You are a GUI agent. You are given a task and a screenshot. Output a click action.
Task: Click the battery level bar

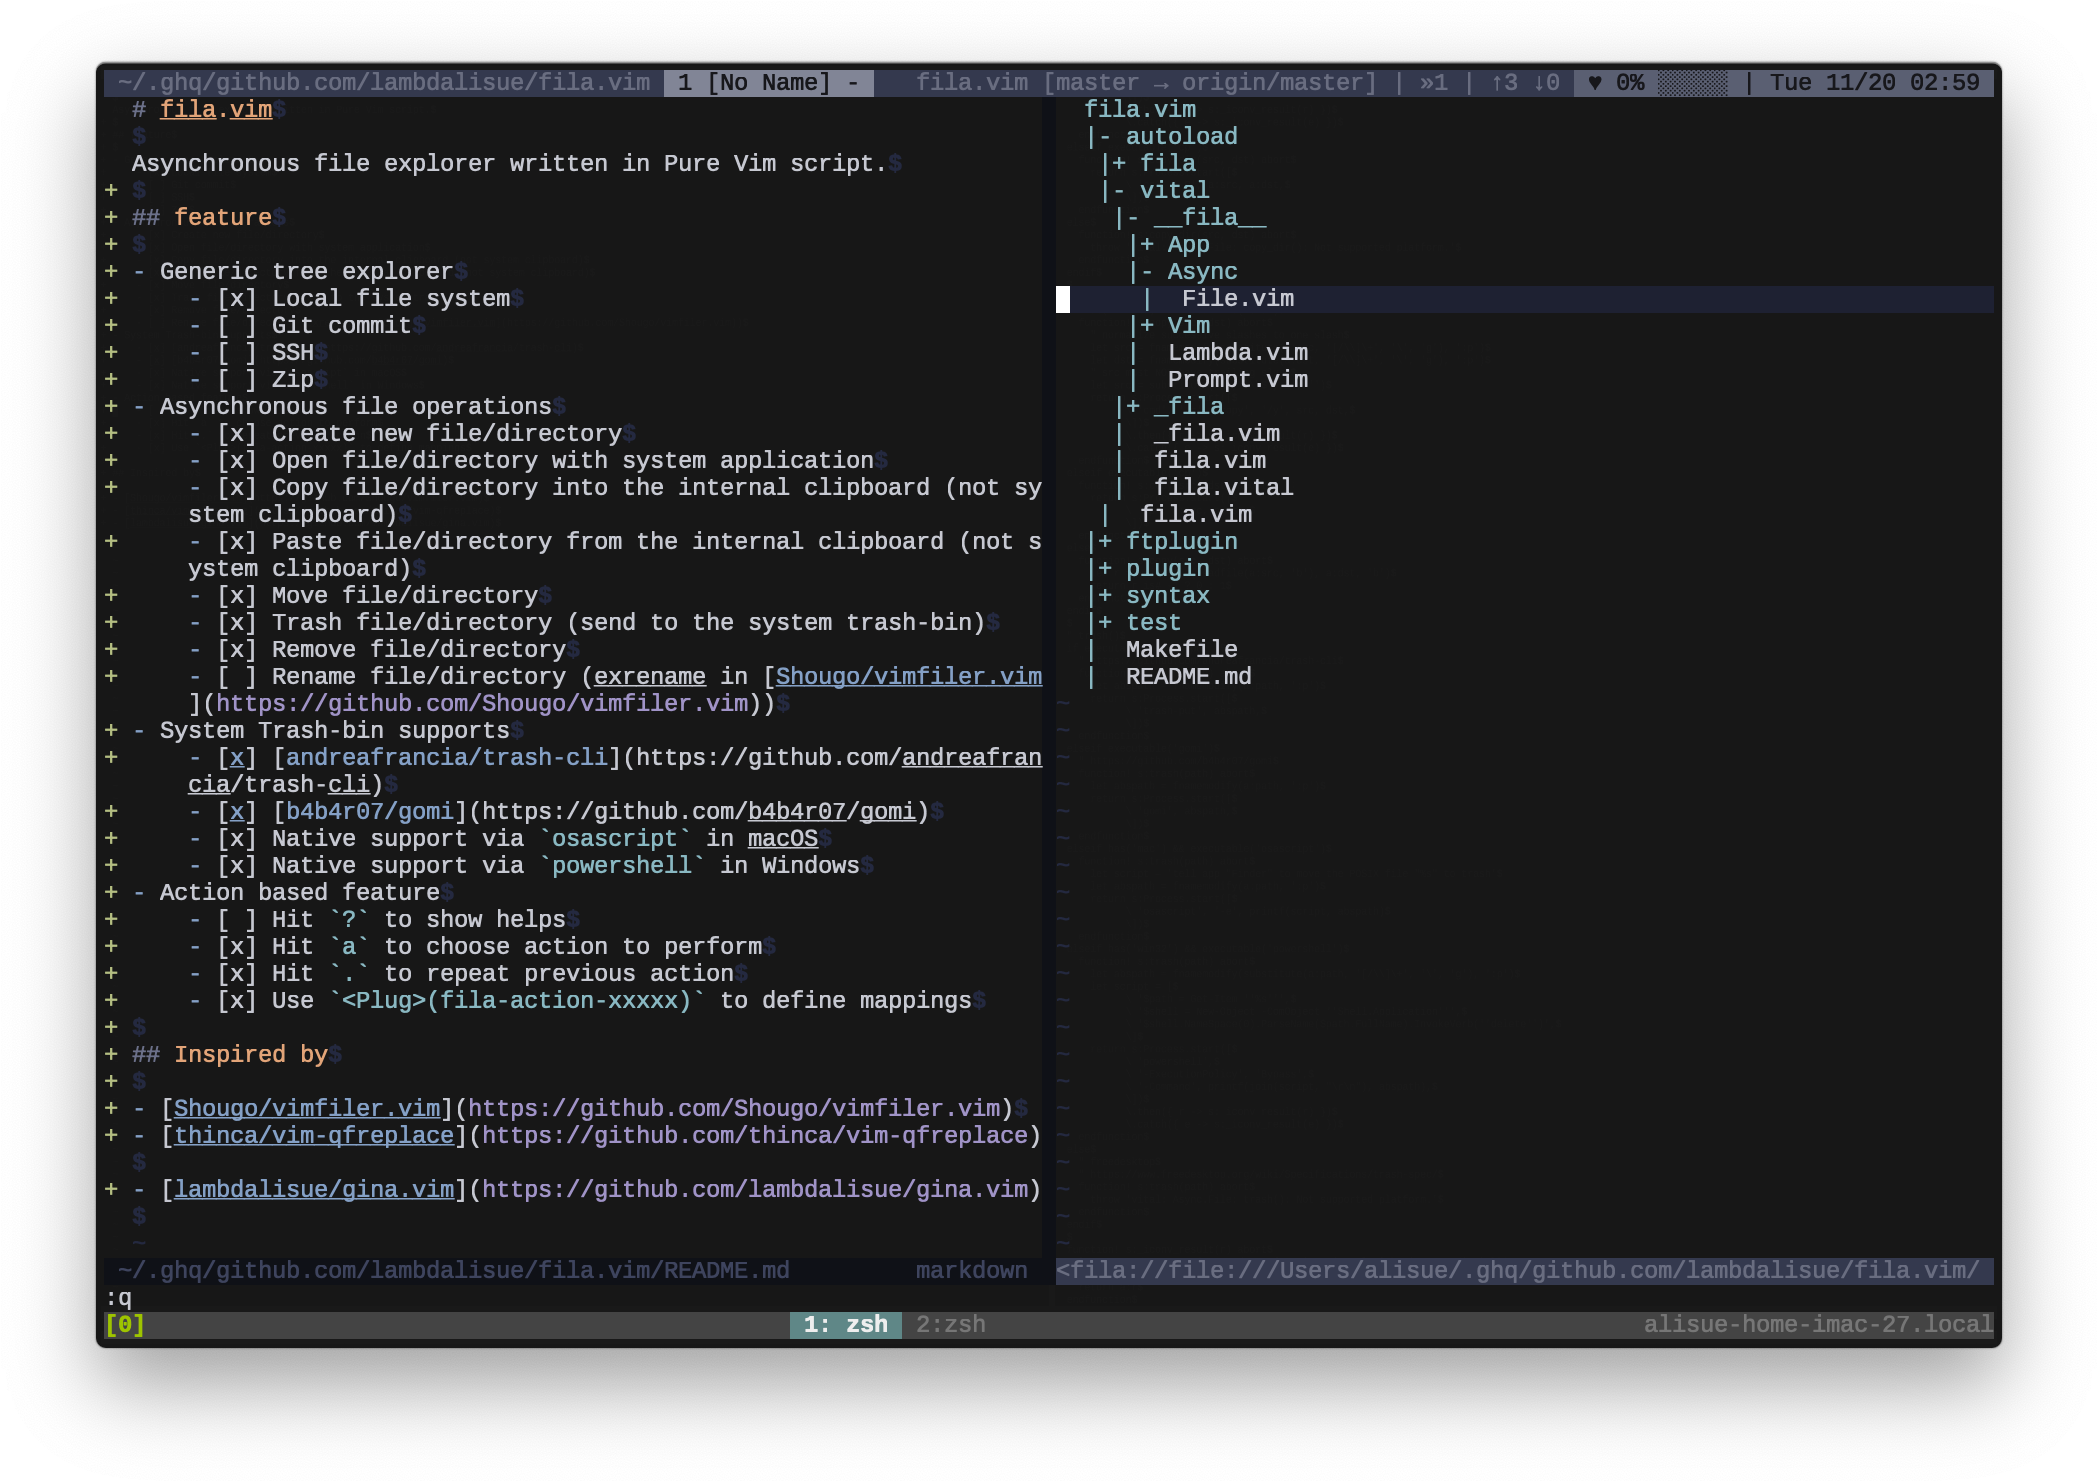coord(1692,82)
